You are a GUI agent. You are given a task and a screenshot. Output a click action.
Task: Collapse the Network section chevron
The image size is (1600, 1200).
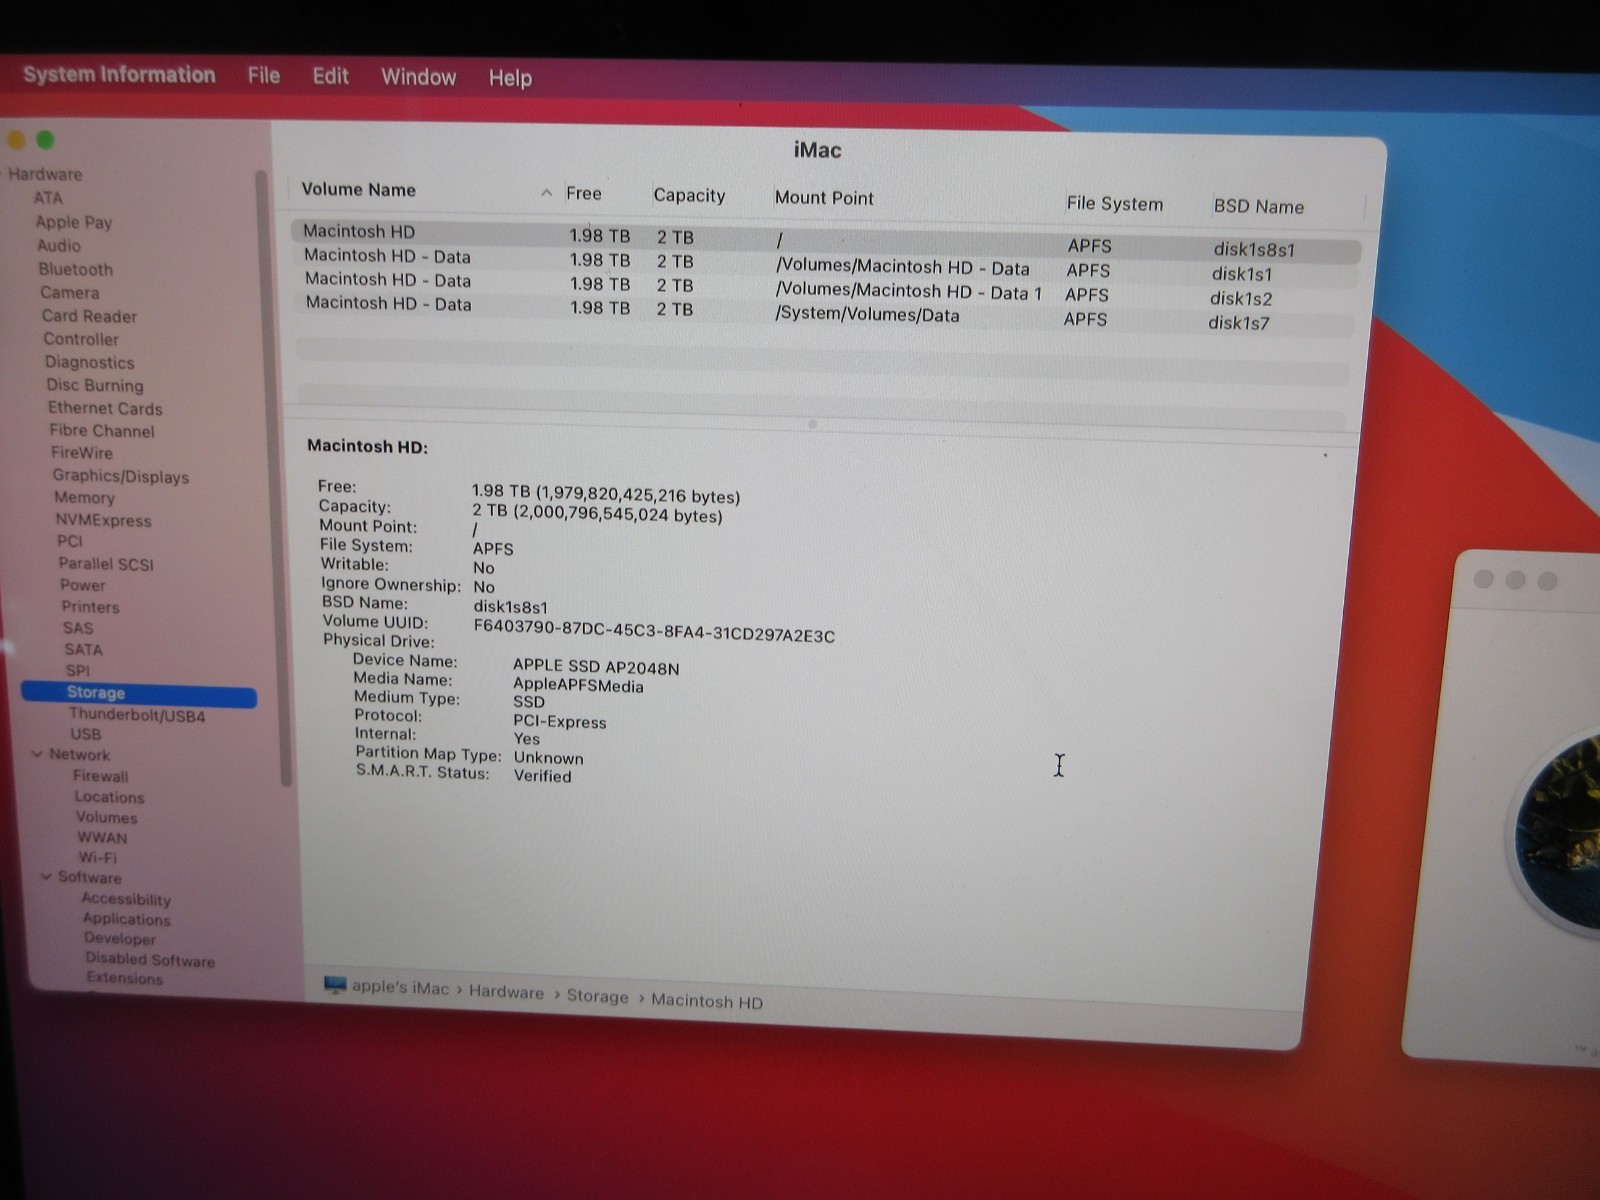pyautogui.click(x=37, y=754)
